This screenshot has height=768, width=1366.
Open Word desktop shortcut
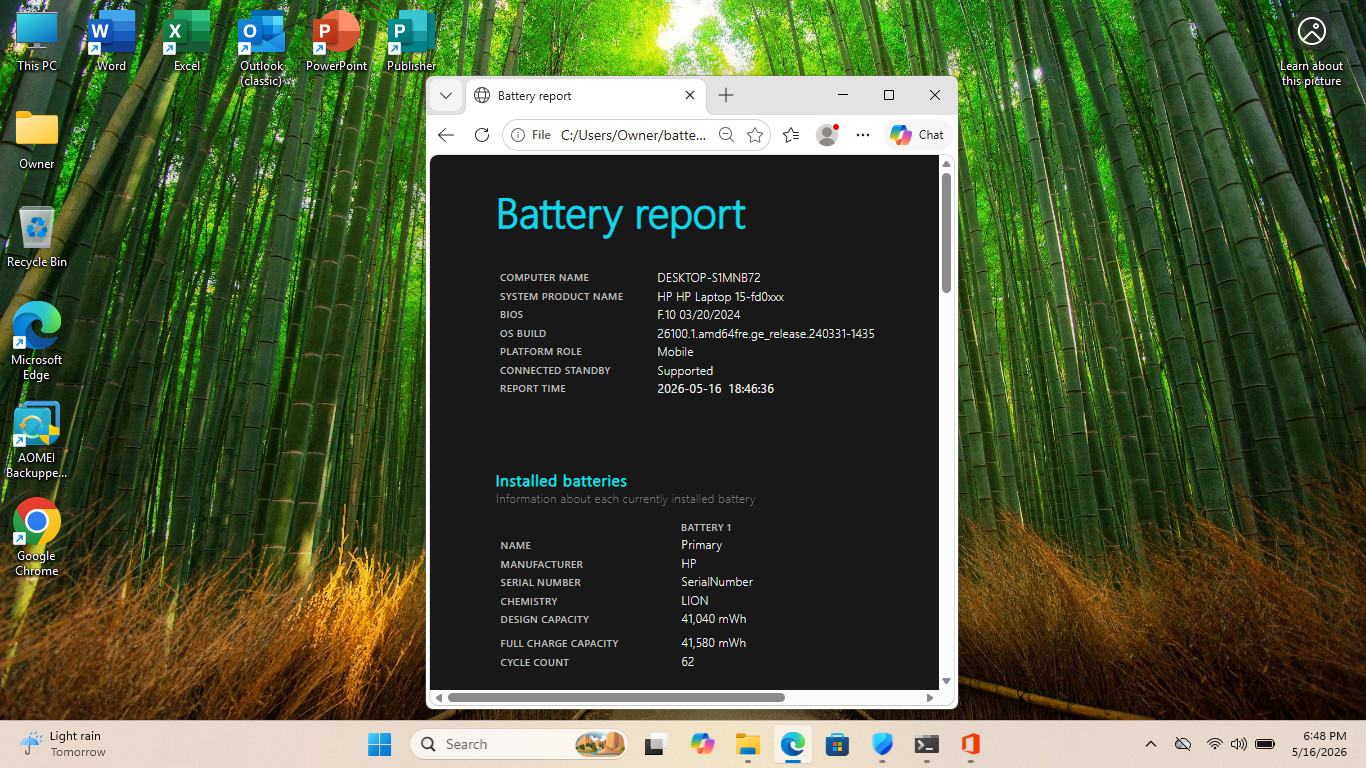(x=111, y=41)
